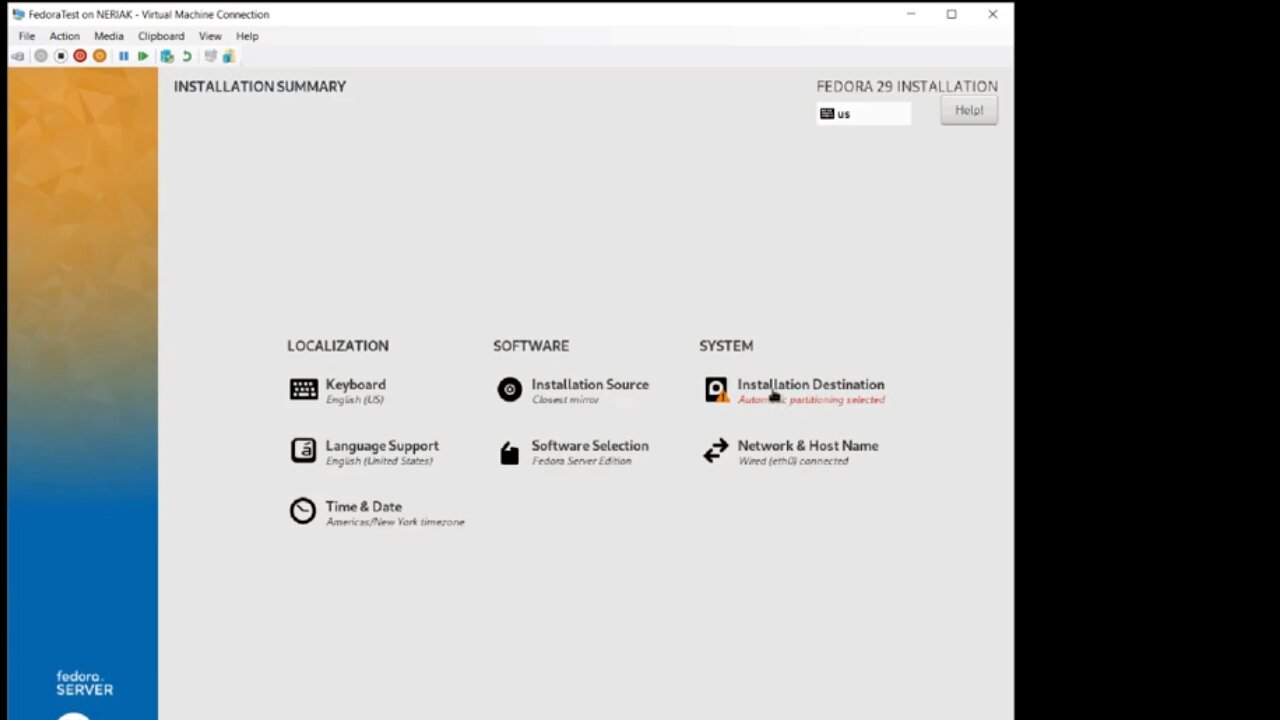Image resolution: width=1280 pixels, height=720 pixels.
Task: Click 'Closest mirror' subtitle text
Action: tap(565, 400)
